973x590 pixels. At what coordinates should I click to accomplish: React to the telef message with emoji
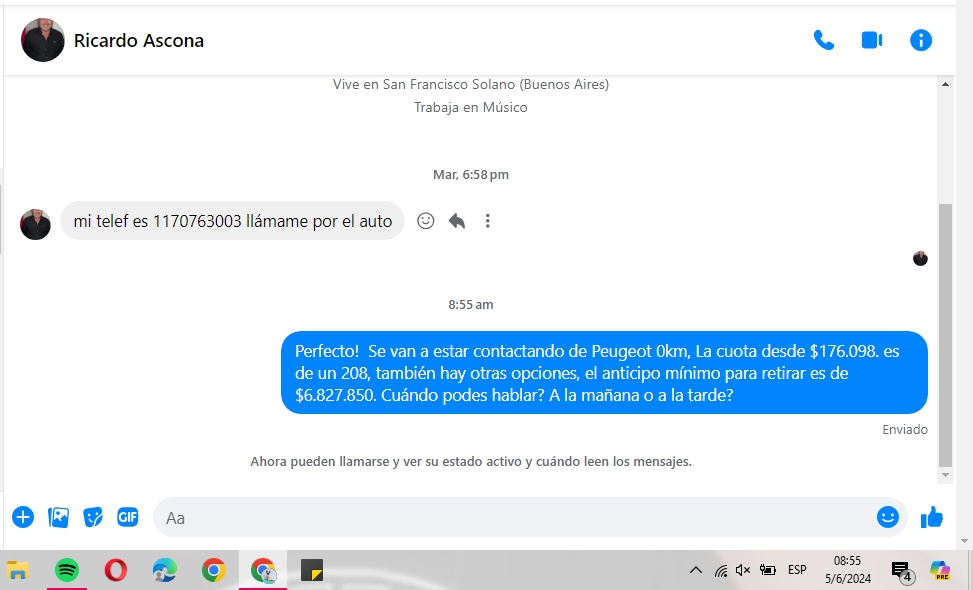point(426,221)
